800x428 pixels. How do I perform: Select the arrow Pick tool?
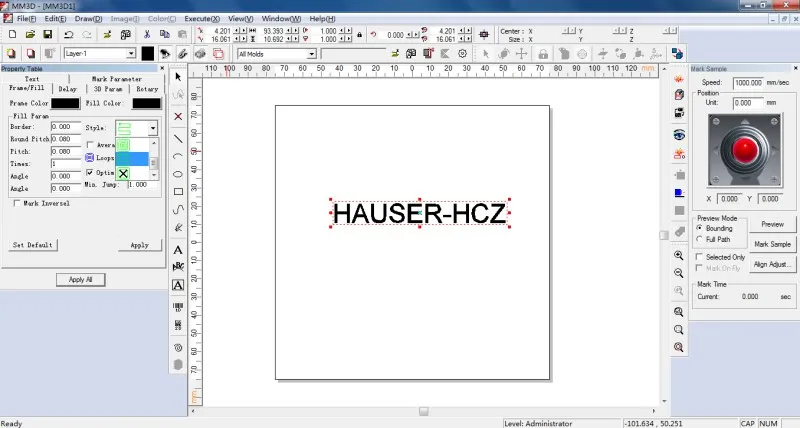(178, 77)
